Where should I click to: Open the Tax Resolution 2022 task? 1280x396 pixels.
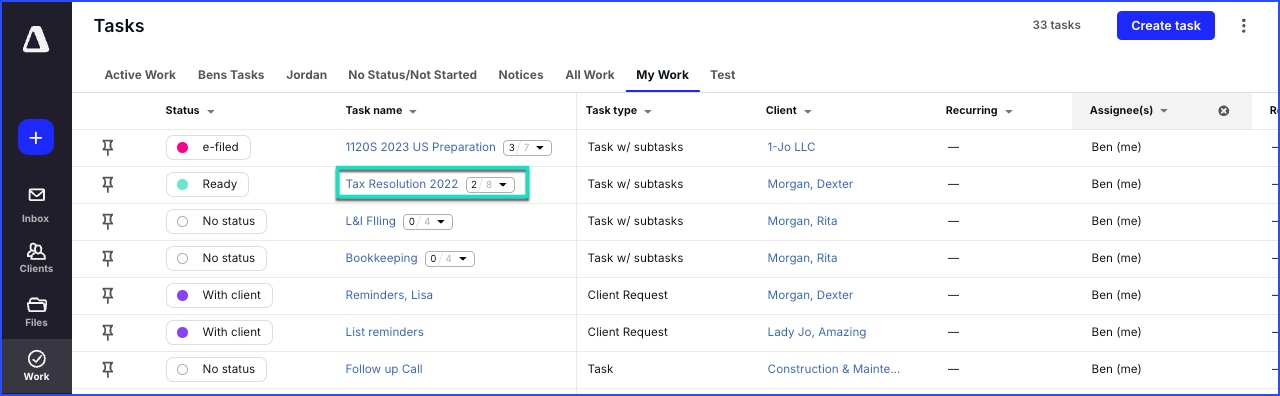401,184
